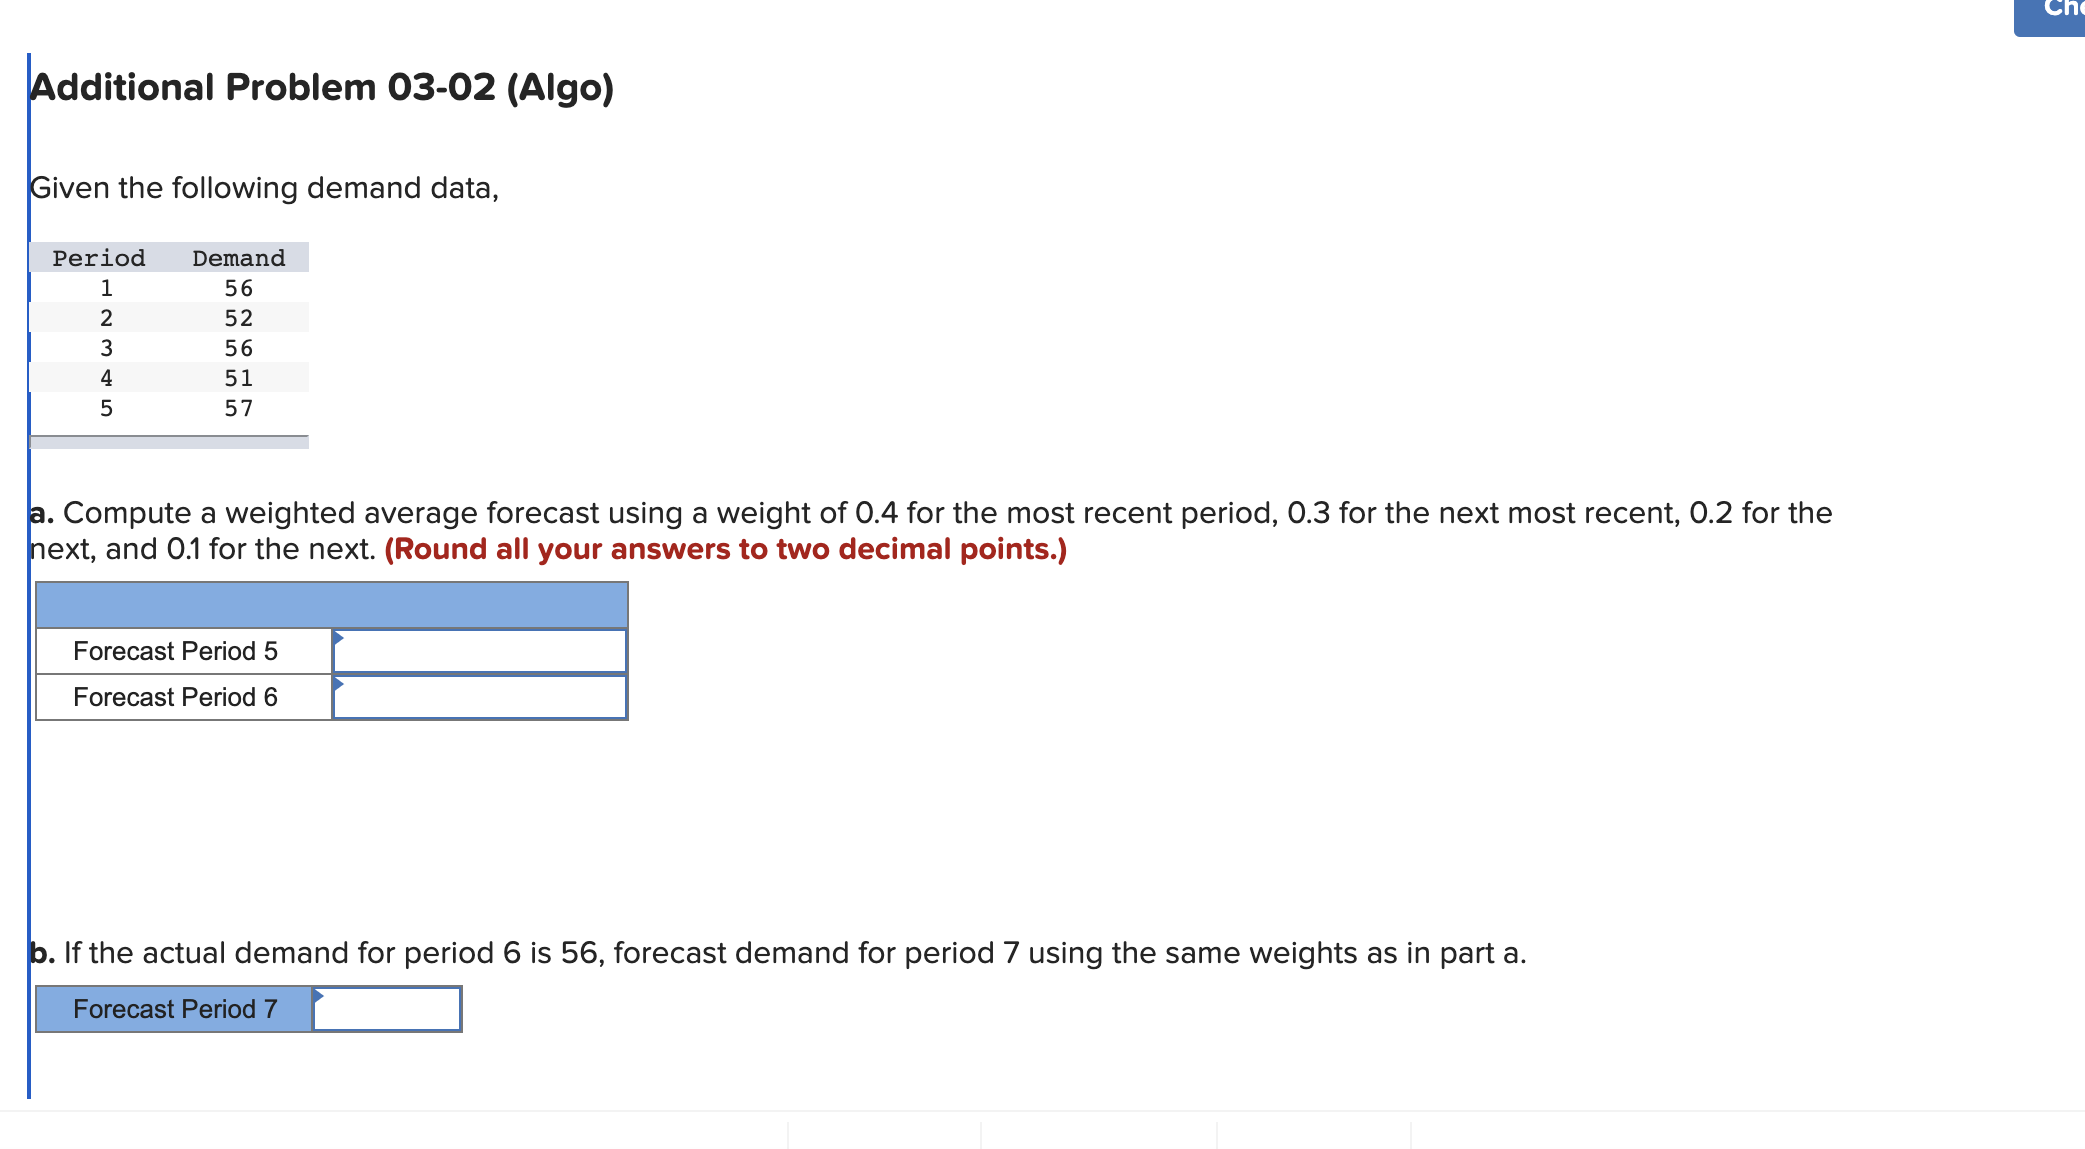Image resolution: width=2085 pixels, height=1149 pixels.
Task: Click the Forecast Period 7 row label
Action: click(x=175, y=1009)
